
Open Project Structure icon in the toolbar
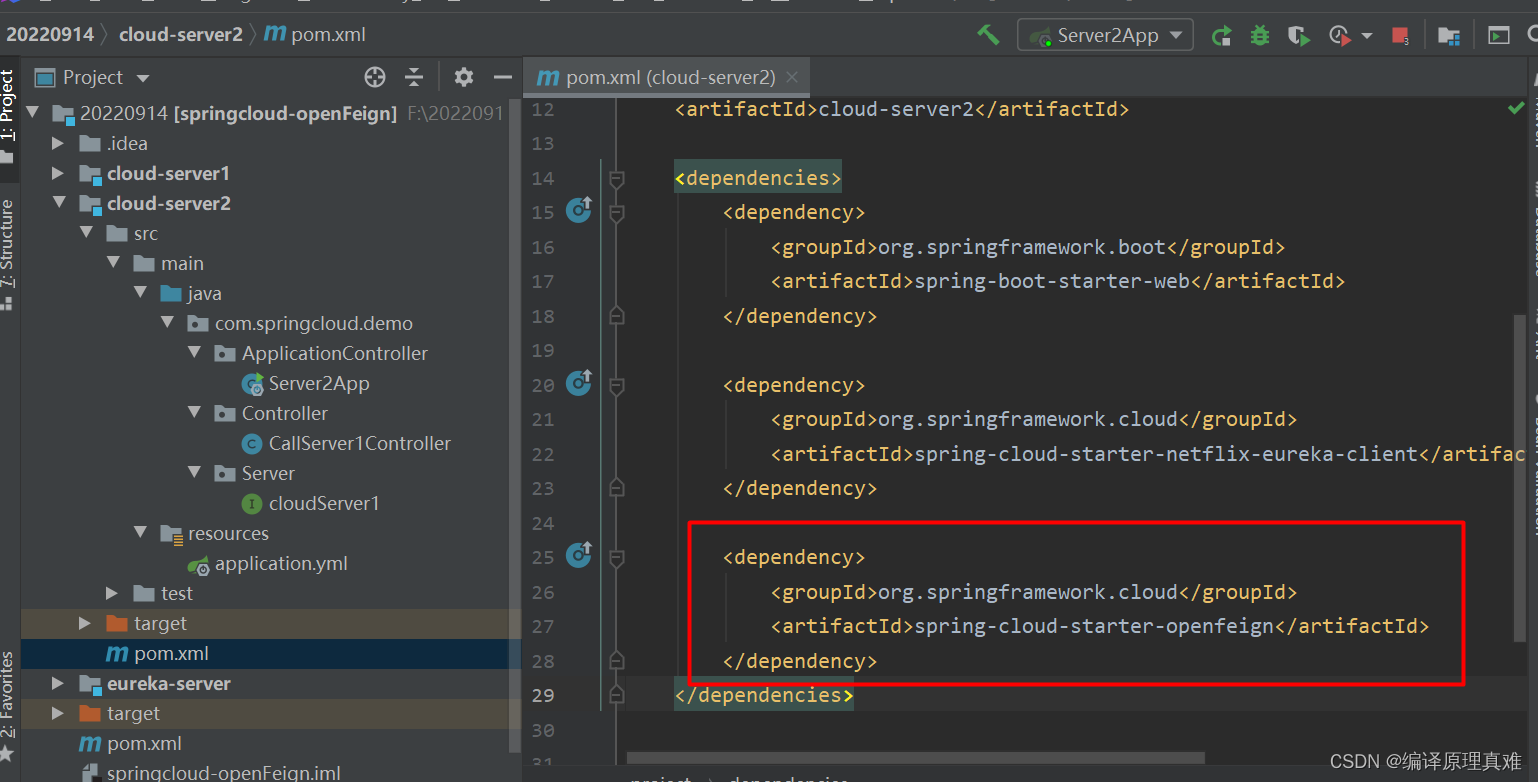coord(1448,36)
